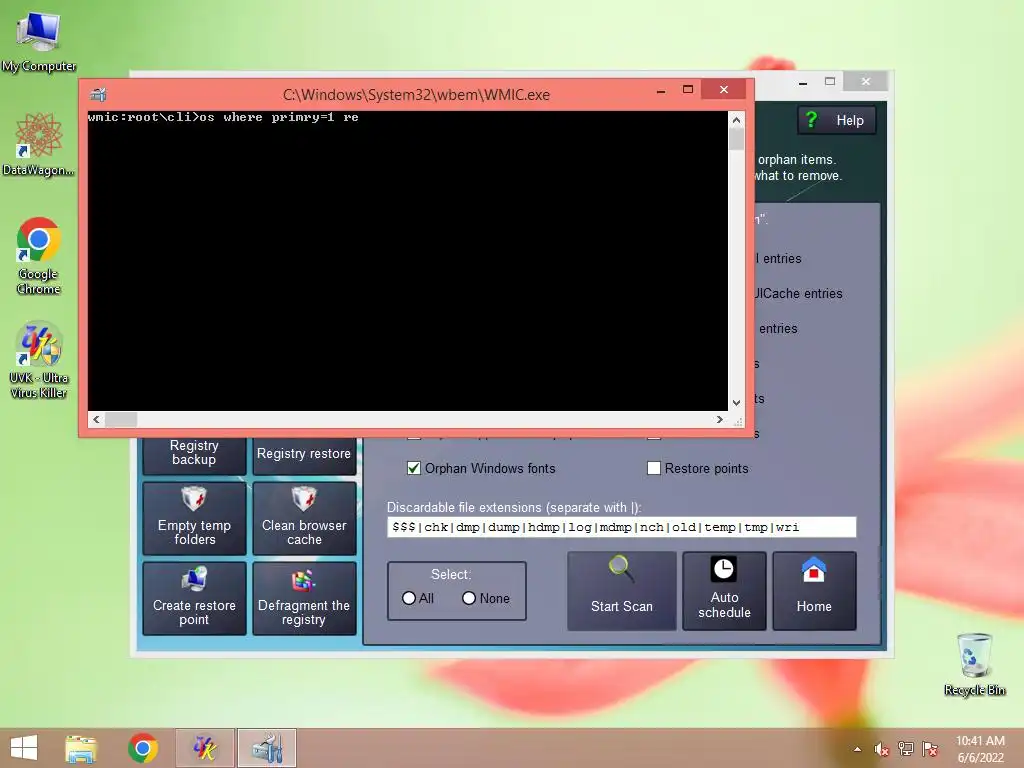Click the discardable file extensions field
1024x768 pixels.
coord(621,527)
